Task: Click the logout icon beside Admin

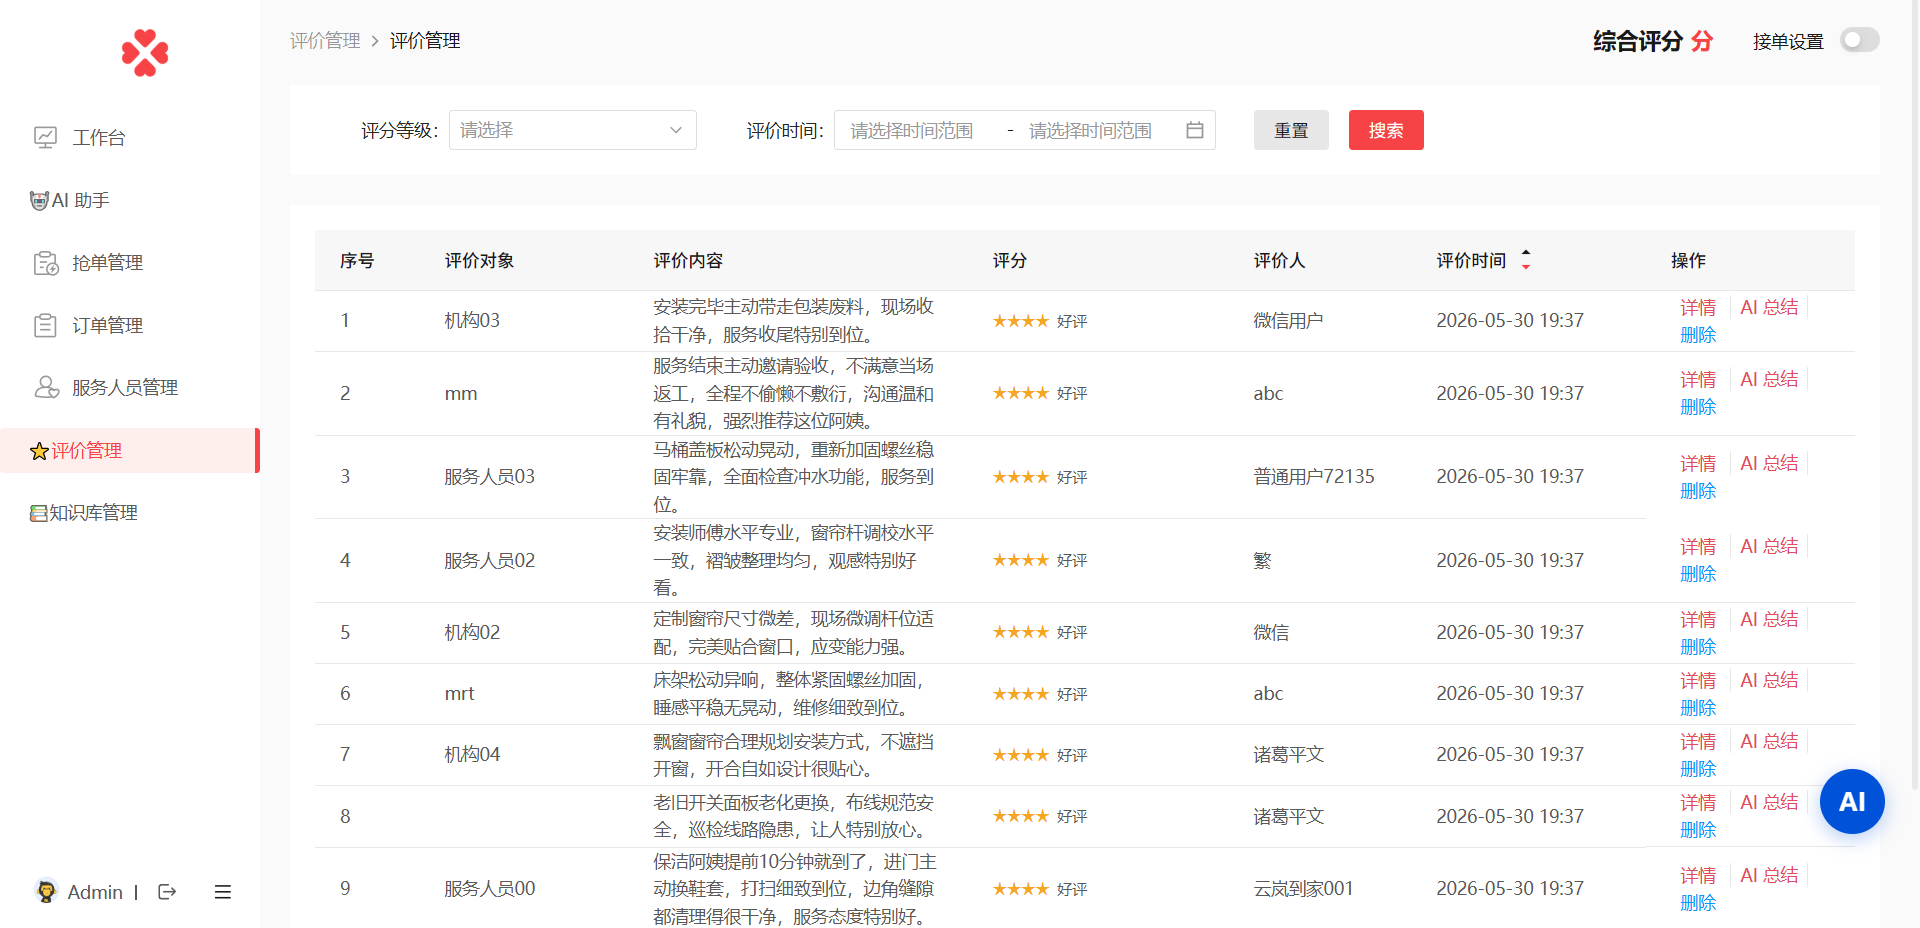Action: click(x=167, y=892)
